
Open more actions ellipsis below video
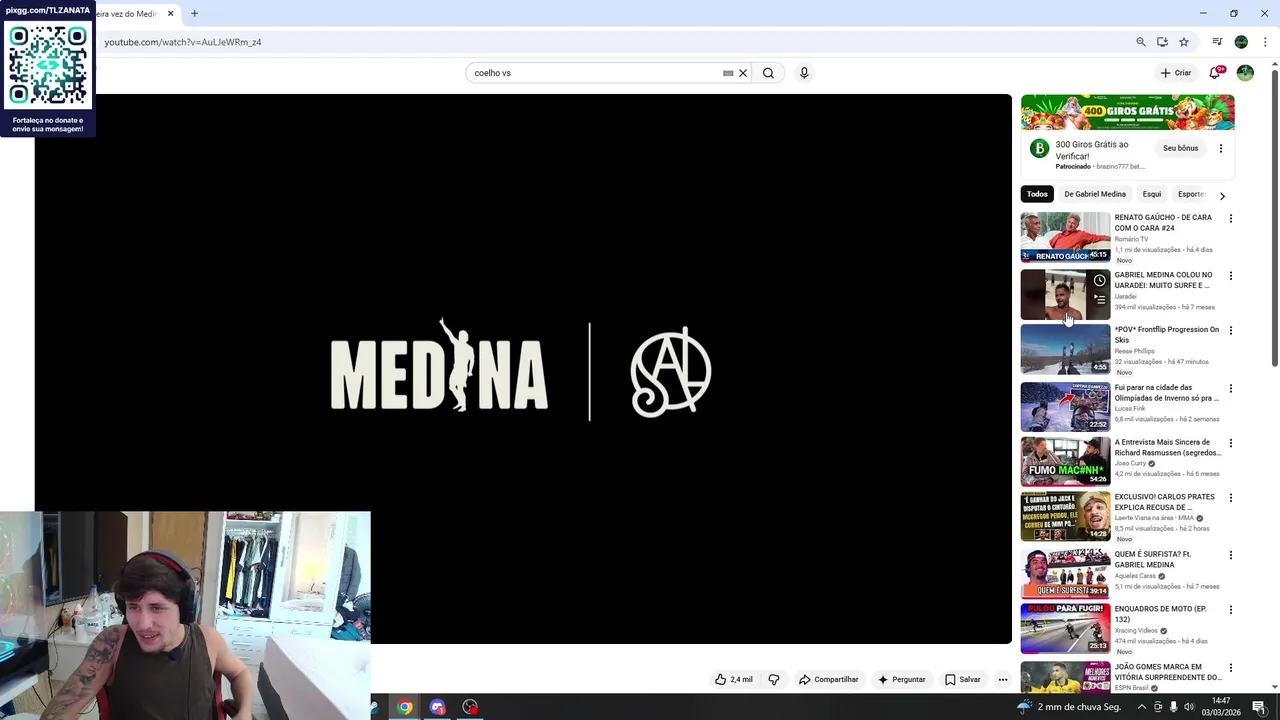(1003, 680)
